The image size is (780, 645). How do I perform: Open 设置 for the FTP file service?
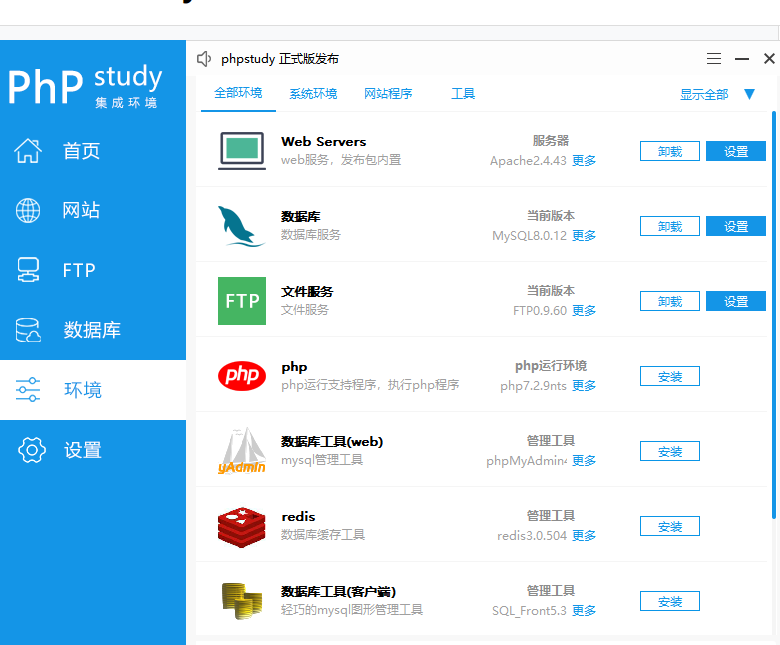(736, 301)
